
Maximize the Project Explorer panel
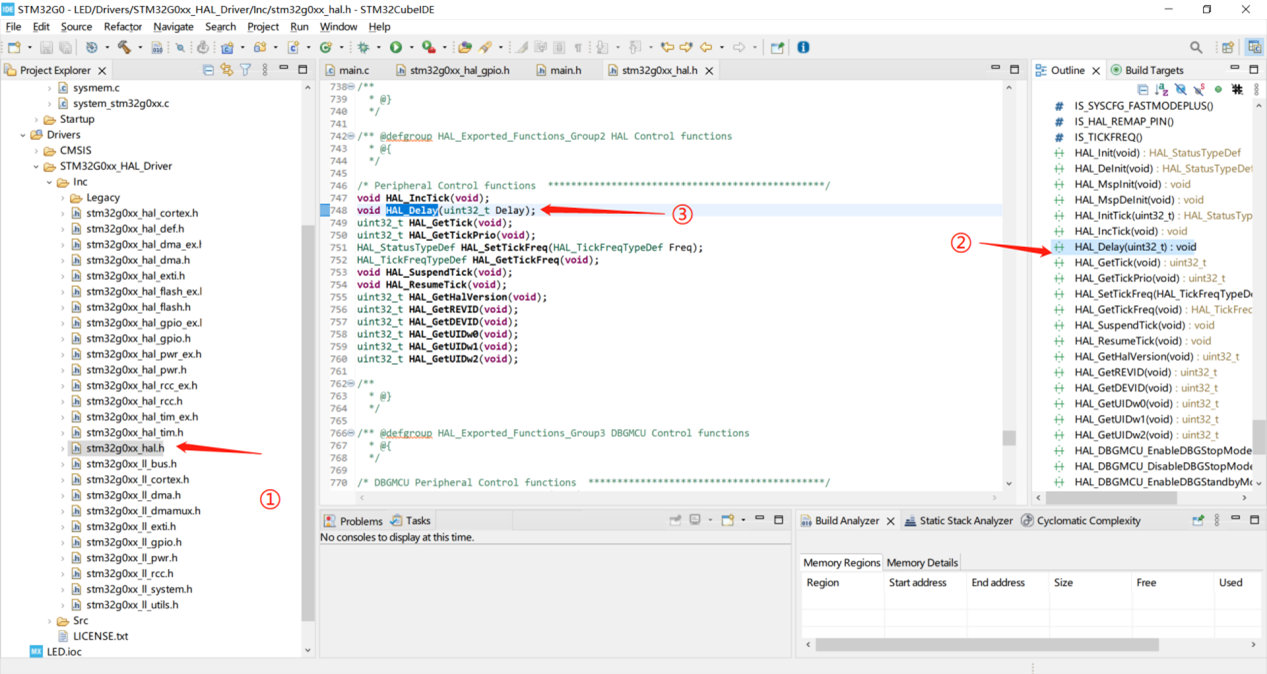[x=303, y=70]
